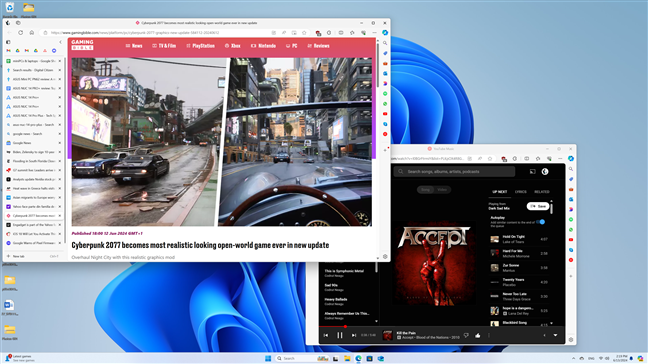Open 'Heavy Ballads' playlist in YouTube Music sidebar
Screen dimensions: 648x364
click(x=348, y=301)
